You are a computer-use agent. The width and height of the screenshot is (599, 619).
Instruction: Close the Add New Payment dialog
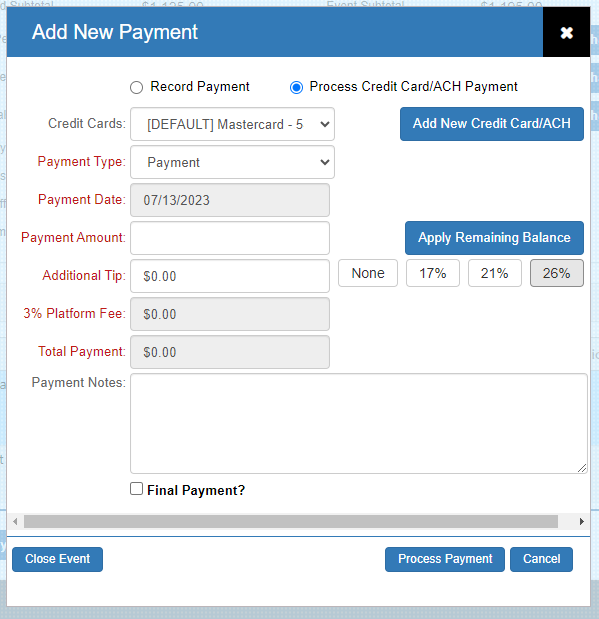(x=566, y=32)
